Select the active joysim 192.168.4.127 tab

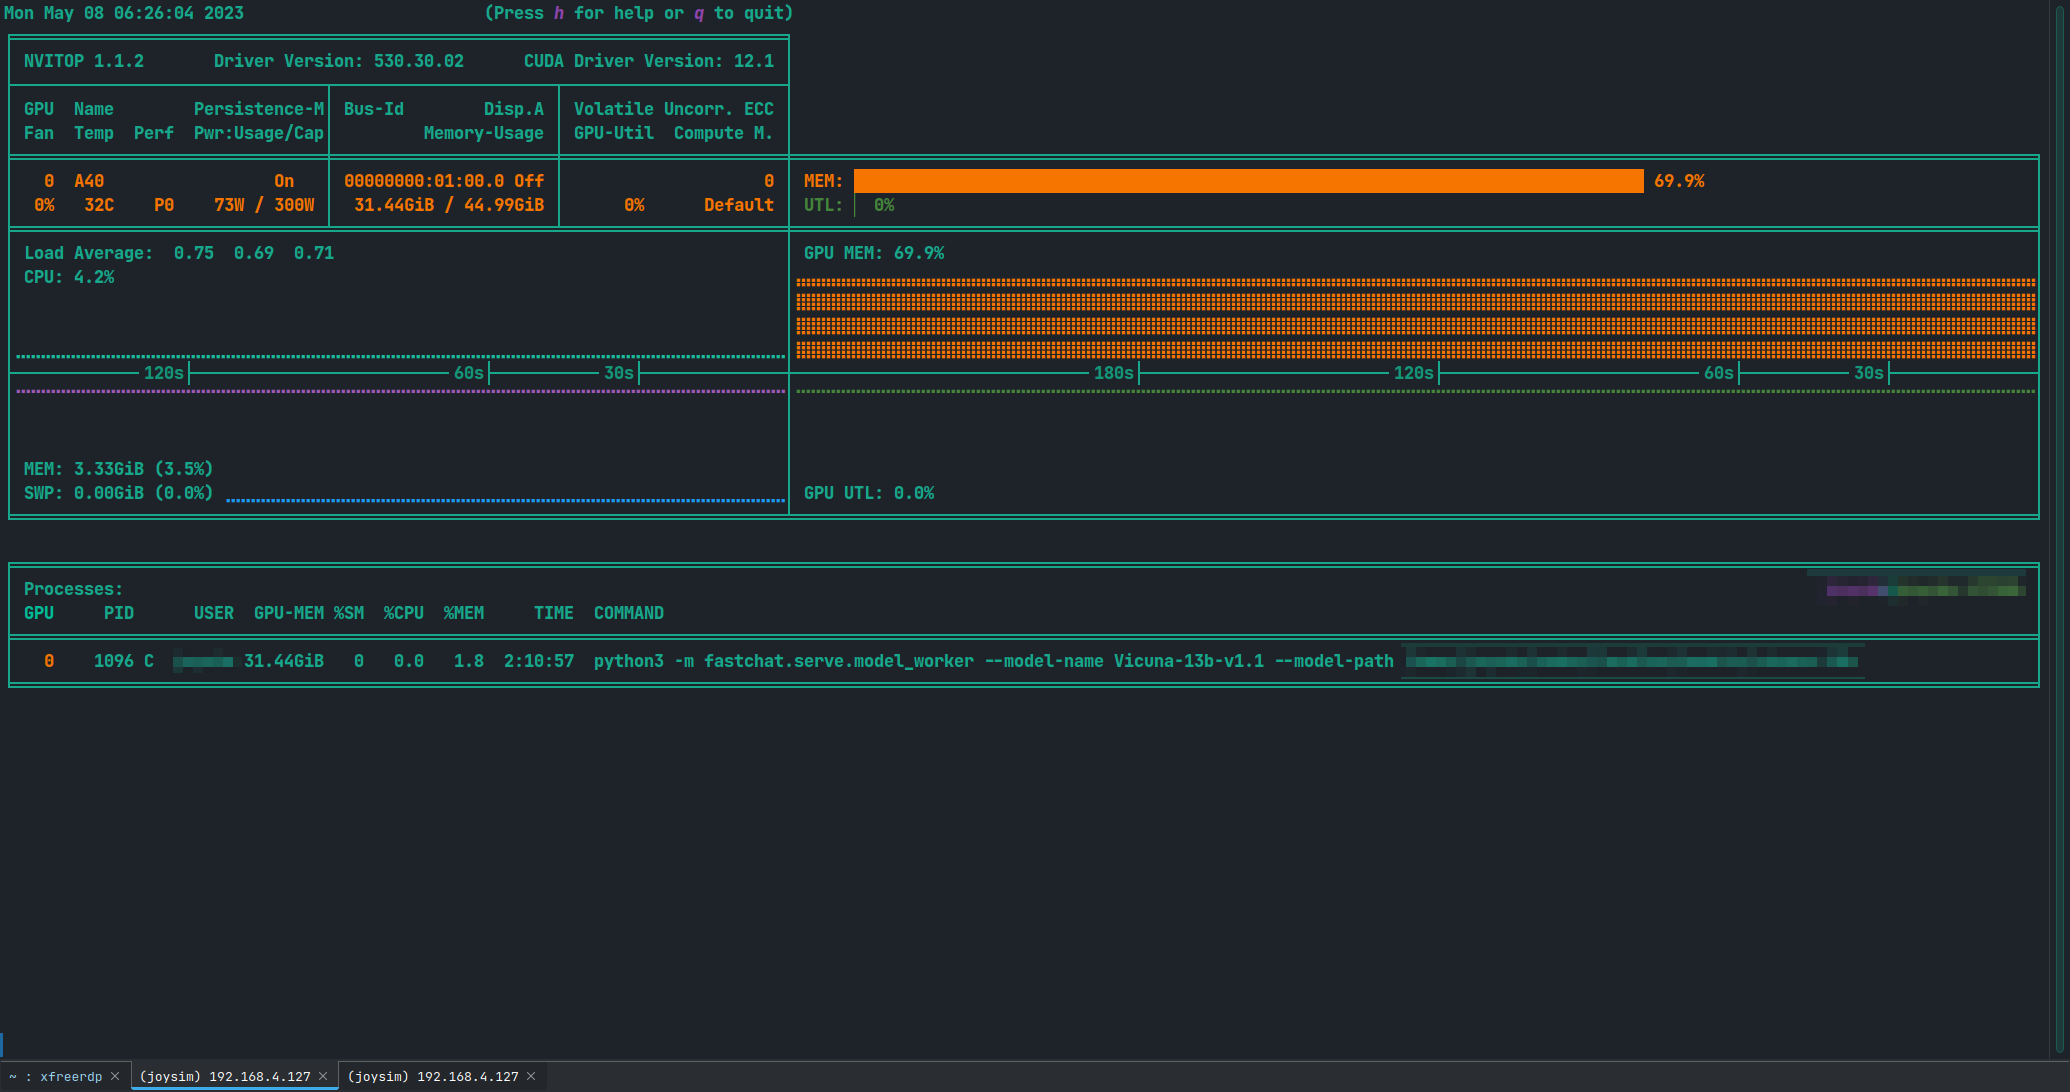[225, 1077]
